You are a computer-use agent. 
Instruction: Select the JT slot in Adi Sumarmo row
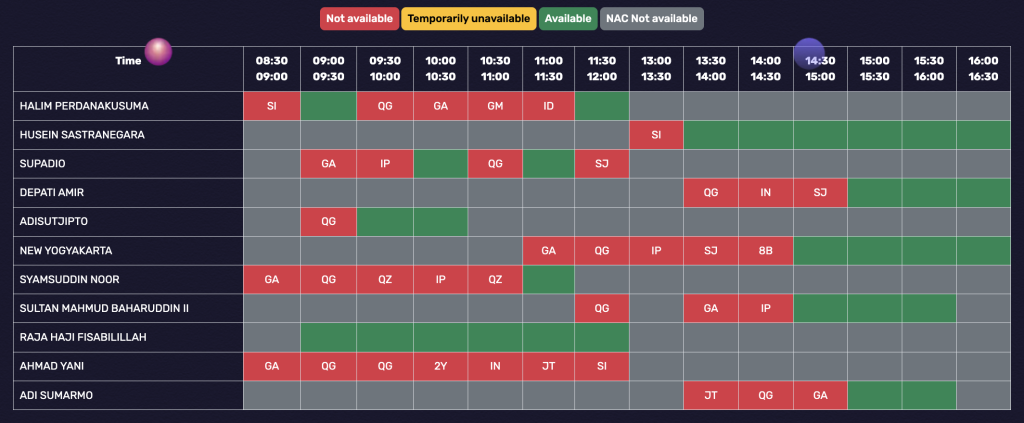(711, 396)
